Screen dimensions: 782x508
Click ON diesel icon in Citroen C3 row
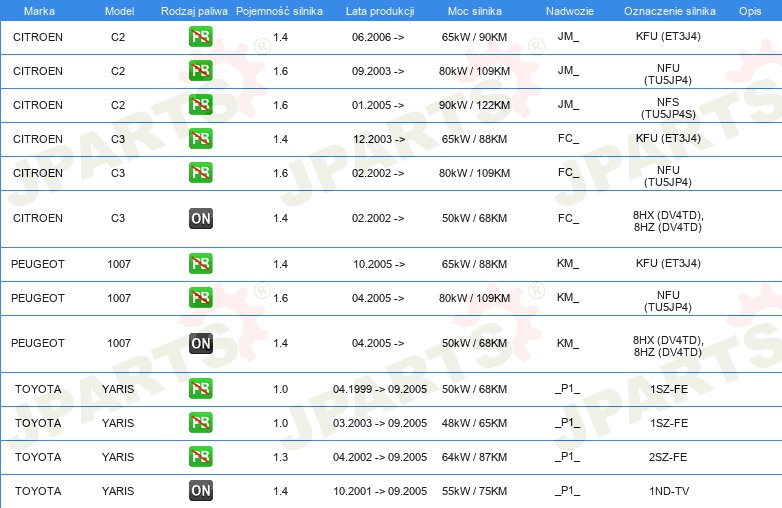click(200, 218)
